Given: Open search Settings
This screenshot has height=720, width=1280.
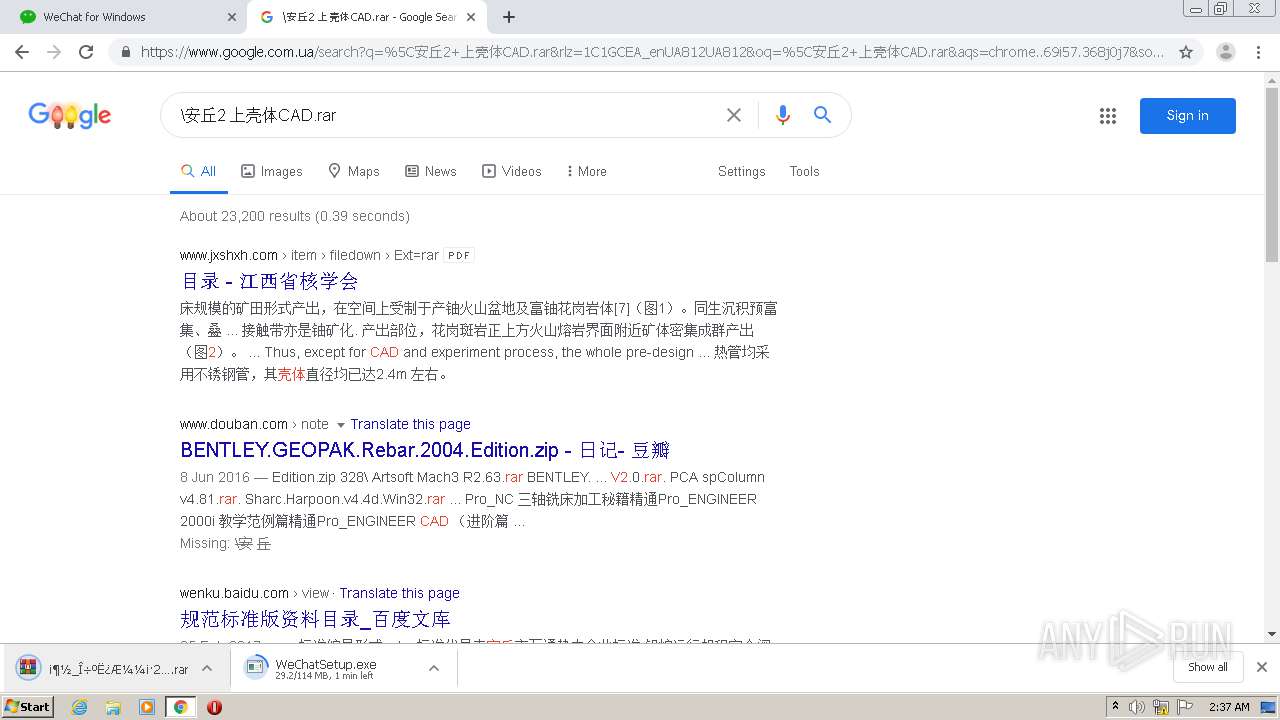Looking at the screenshot, I should 741,171.
